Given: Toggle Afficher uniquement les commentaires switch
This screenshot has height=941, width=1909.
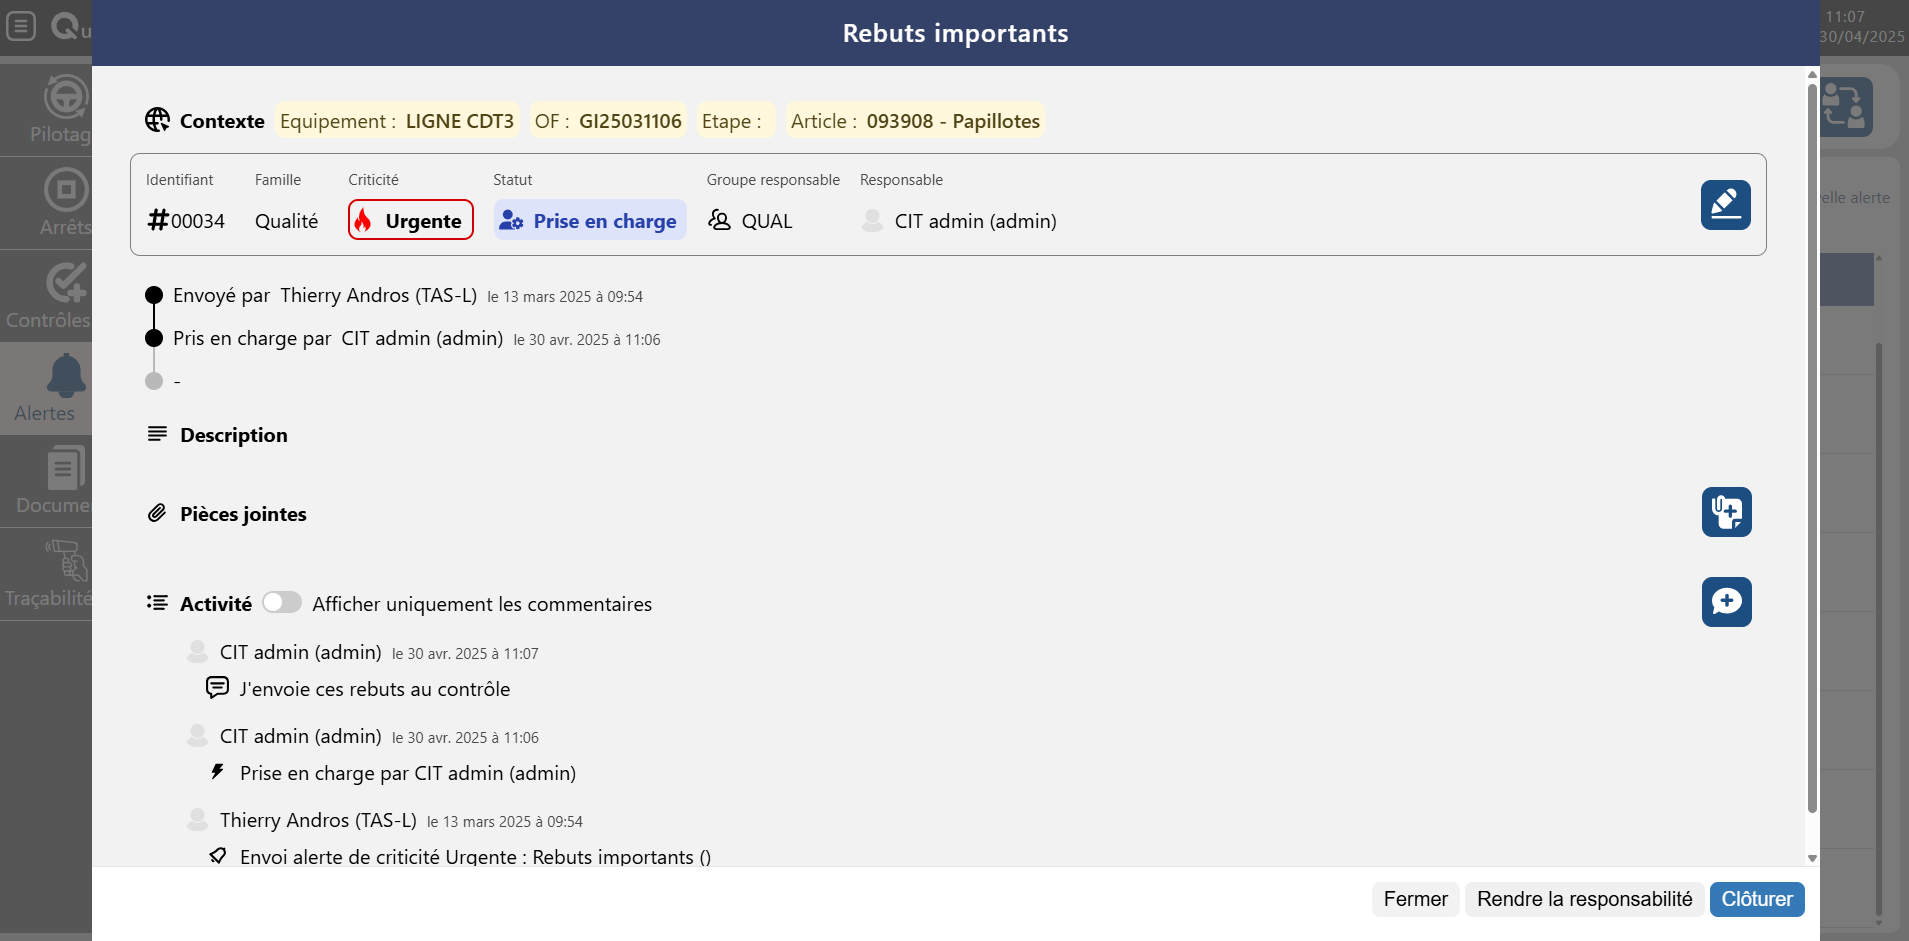Looking at the screenshot, I should pyautogui.click(x=282, y=602).
